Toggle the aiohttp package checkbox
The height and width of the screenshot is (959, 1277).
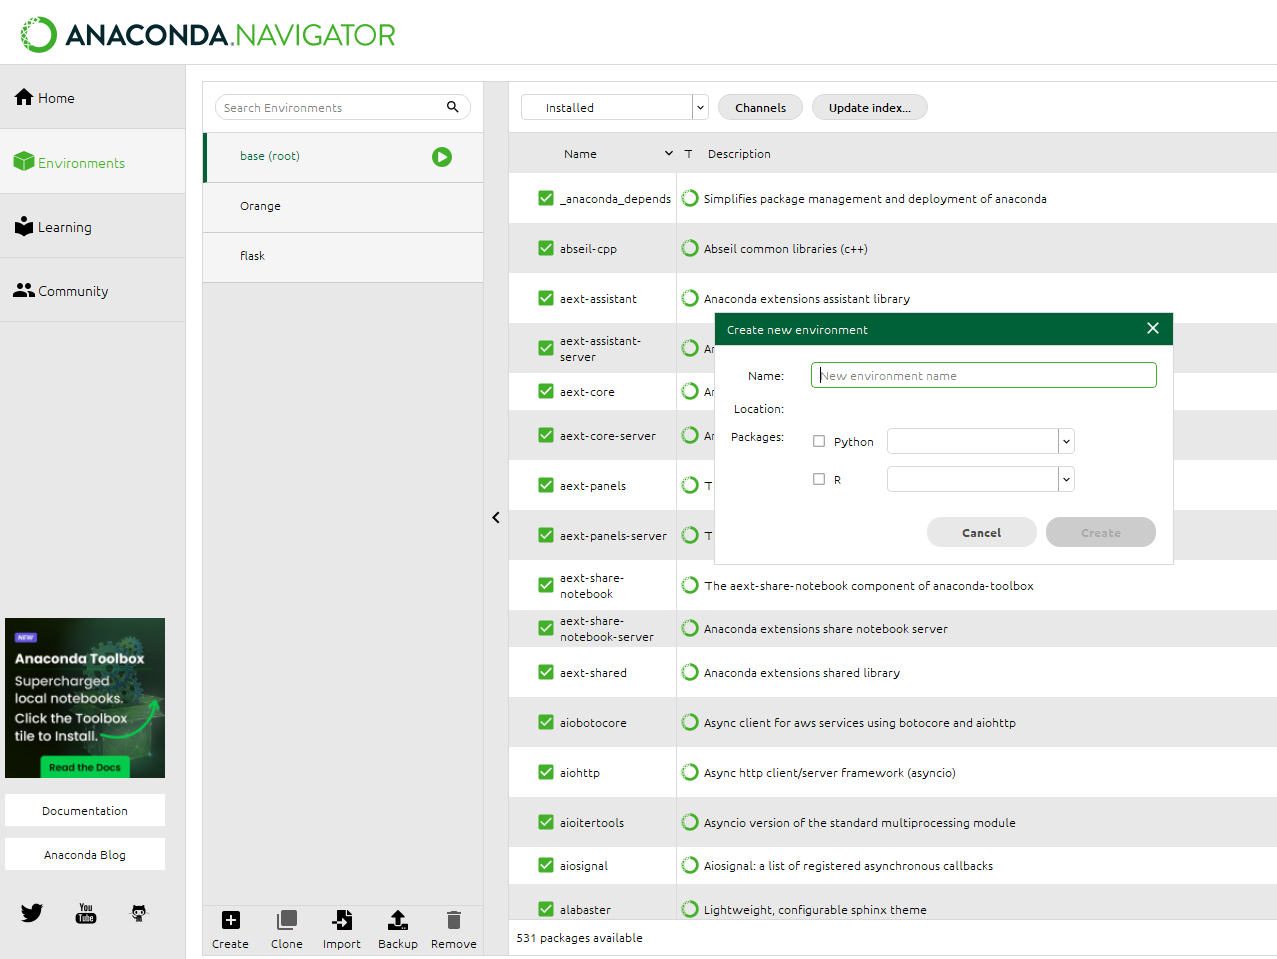click(546, 772)
